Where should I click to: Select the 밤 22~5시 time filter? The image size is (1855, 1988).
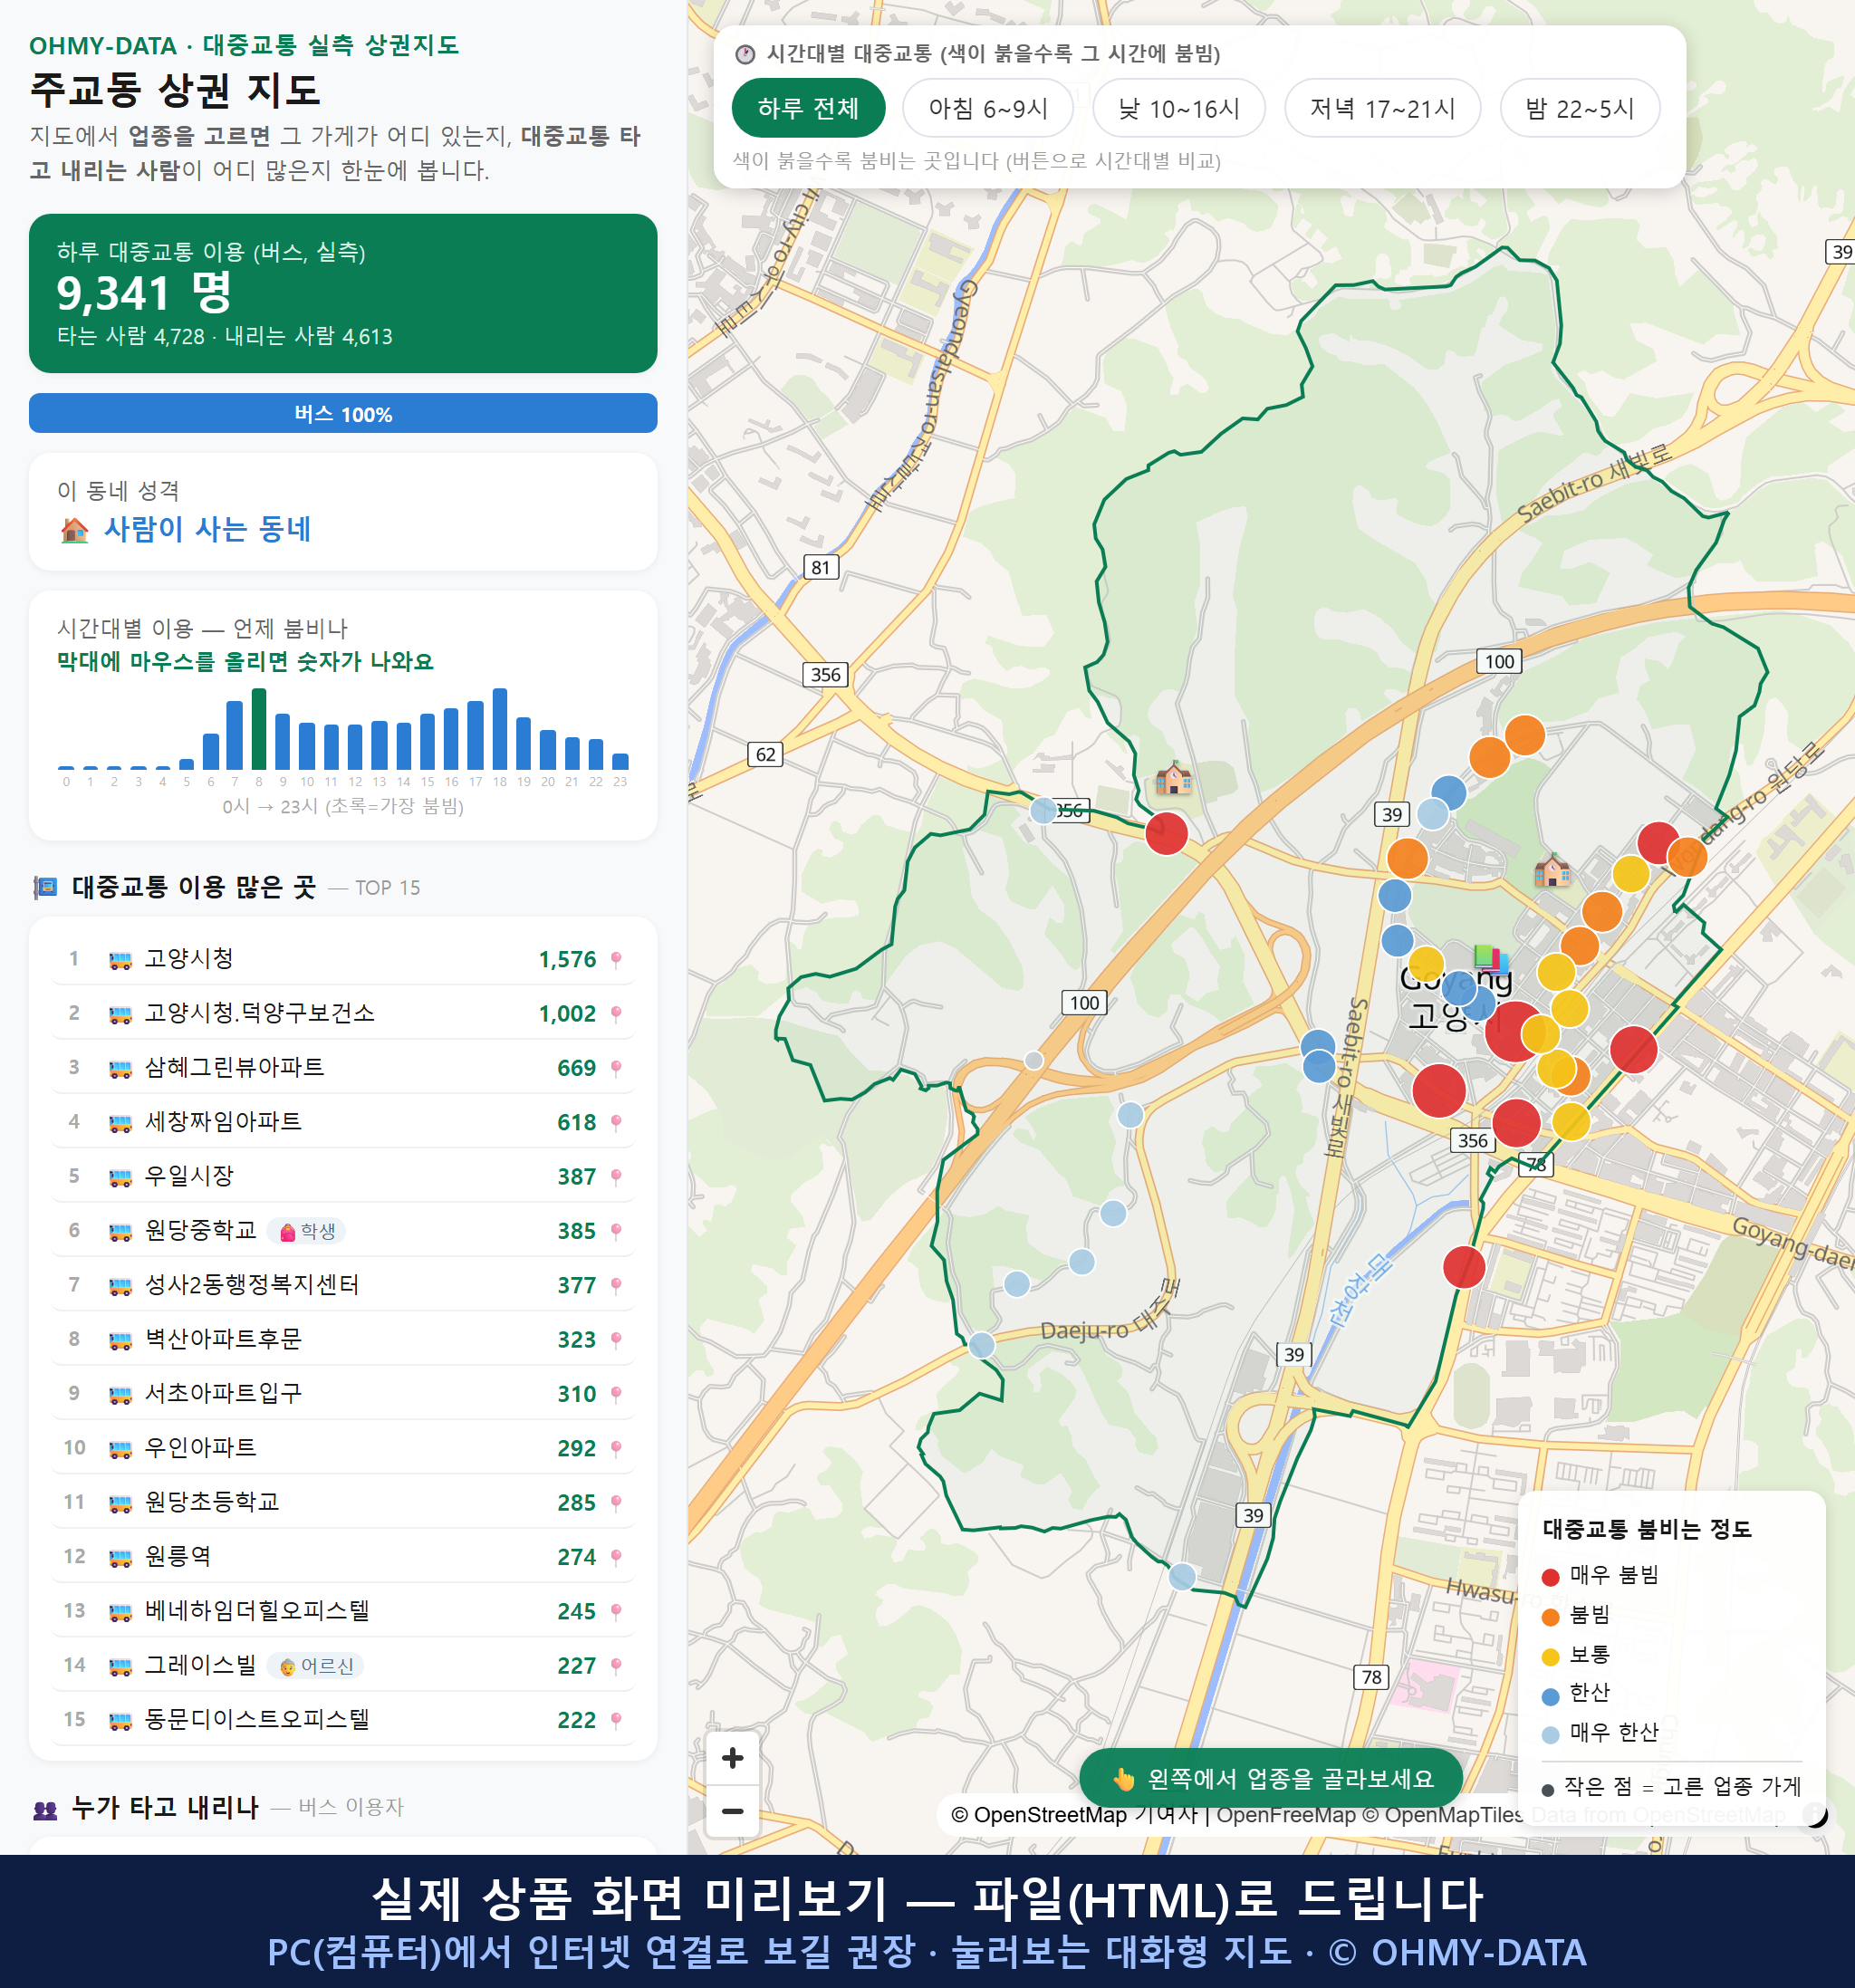[x=1580, y=108]
